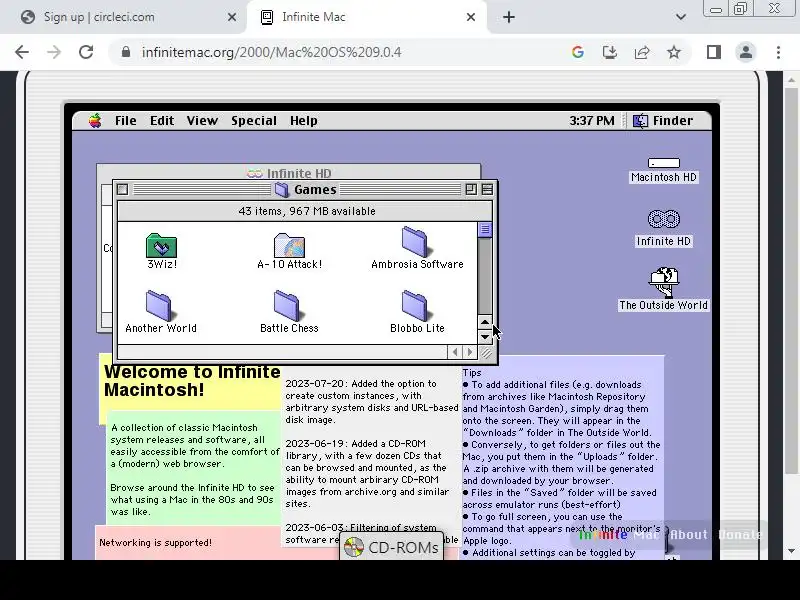Close the Infinite Mac browser tab
This screenshot has height=600, width=800.
click(x=470, y=17)
